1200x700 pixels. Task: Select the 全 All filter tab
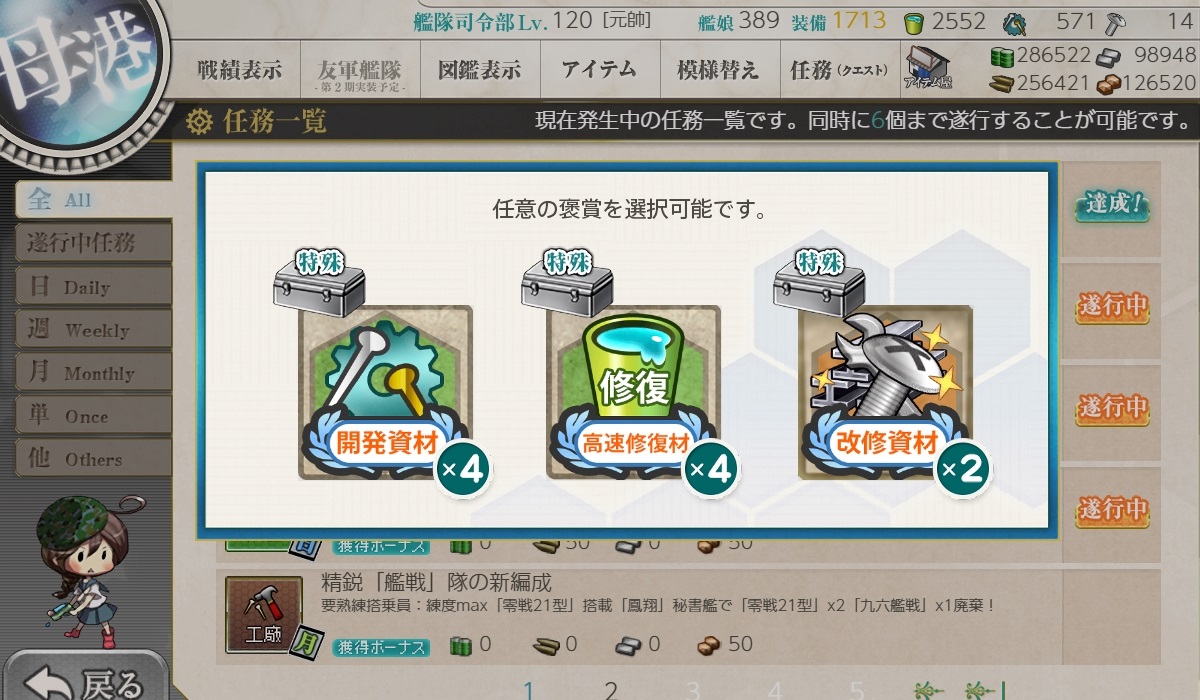click(x=94, y=199)
